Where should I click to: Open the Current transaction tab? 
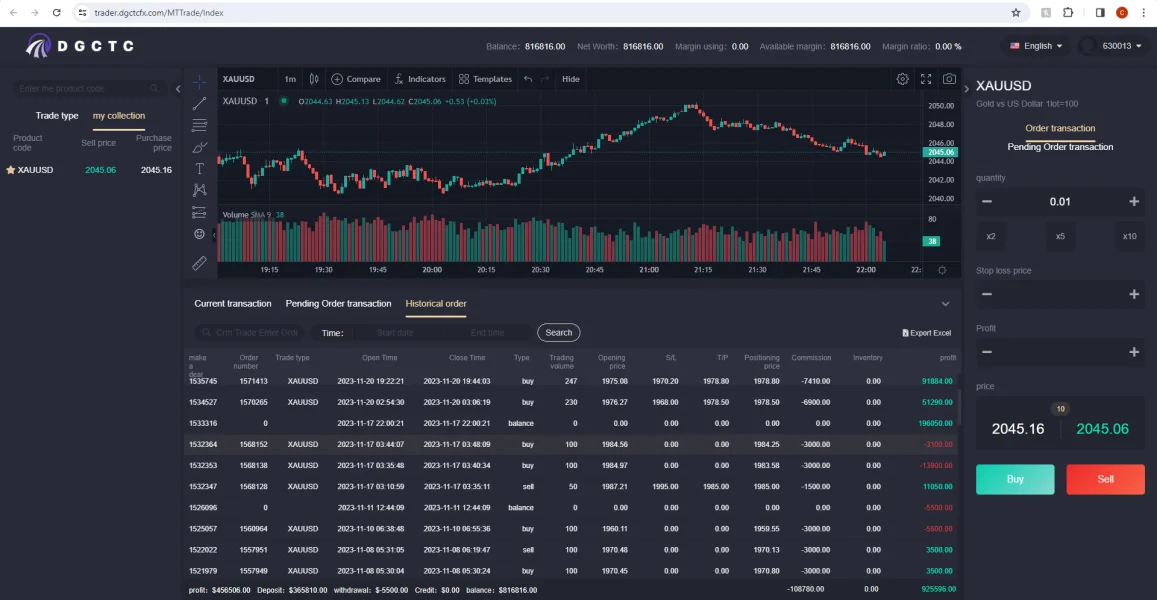click(233, 303)
